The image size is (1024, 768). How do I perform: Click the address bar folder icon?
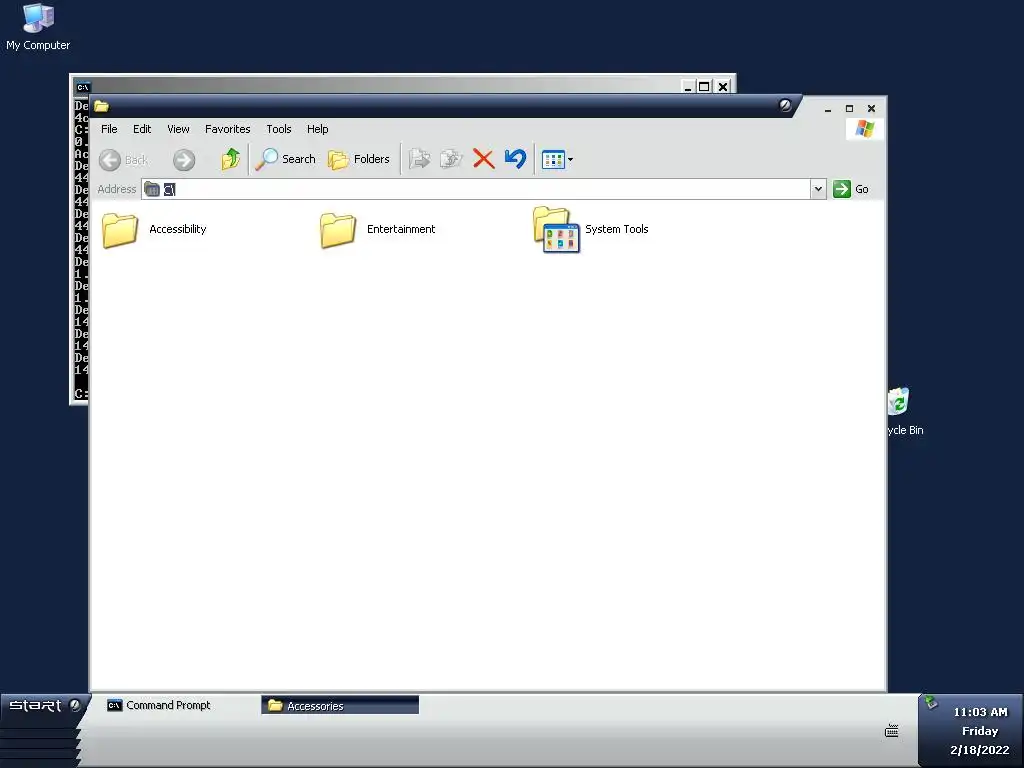[x=152, y=189]
